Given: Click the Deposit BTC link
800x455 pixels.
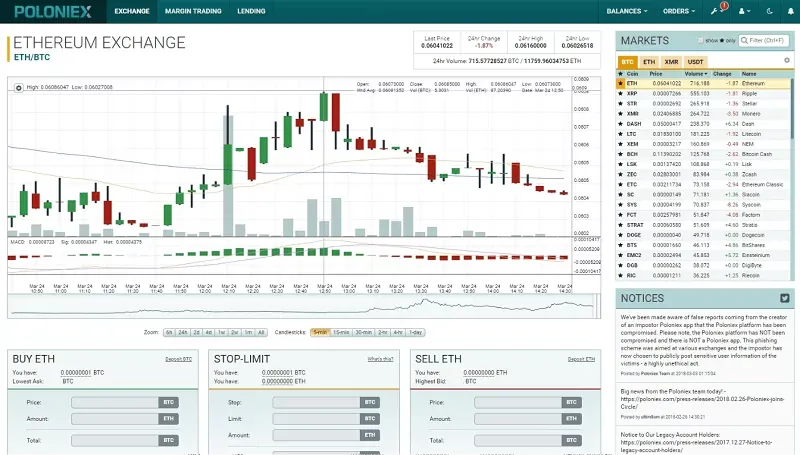Looking at the screenshot, I should [x=179, y=359].
